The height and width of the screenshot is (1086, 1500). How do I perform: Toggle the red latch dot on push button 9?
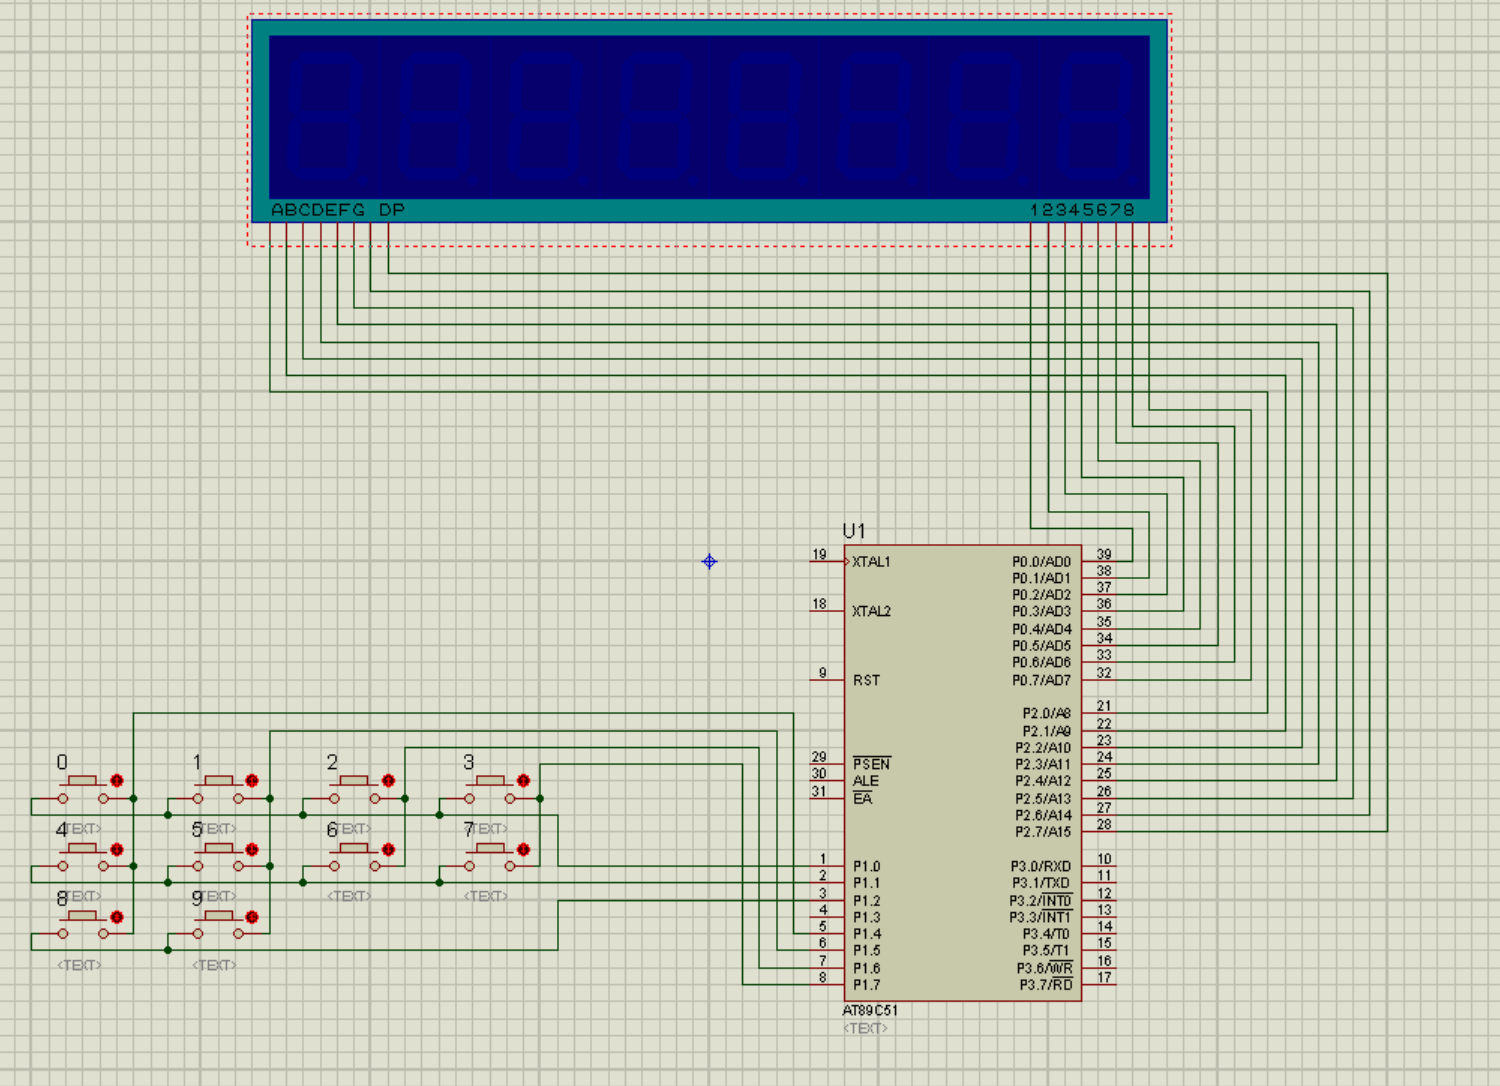click(x=252, y=917)
